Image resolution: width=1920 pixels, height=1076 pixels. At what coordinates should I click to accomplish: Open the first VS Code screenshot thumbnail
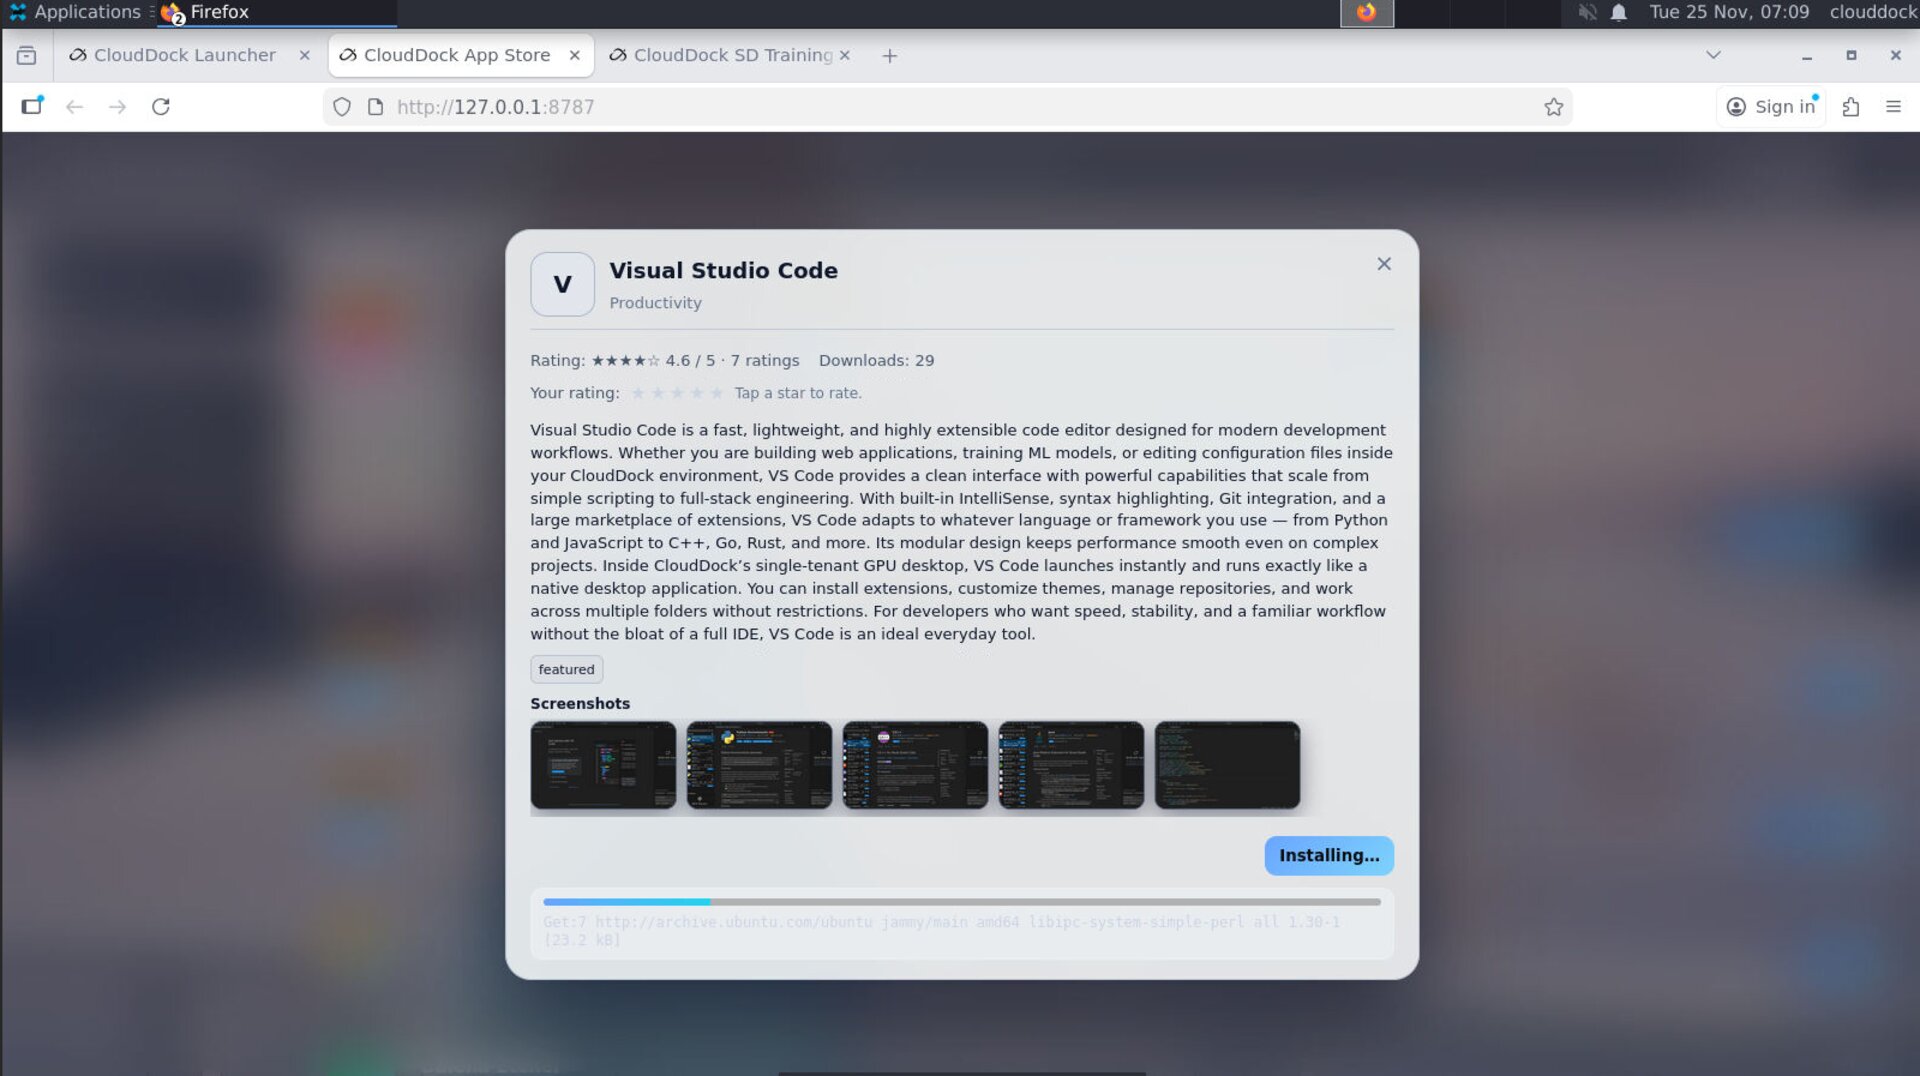click(x=603, y=765)
